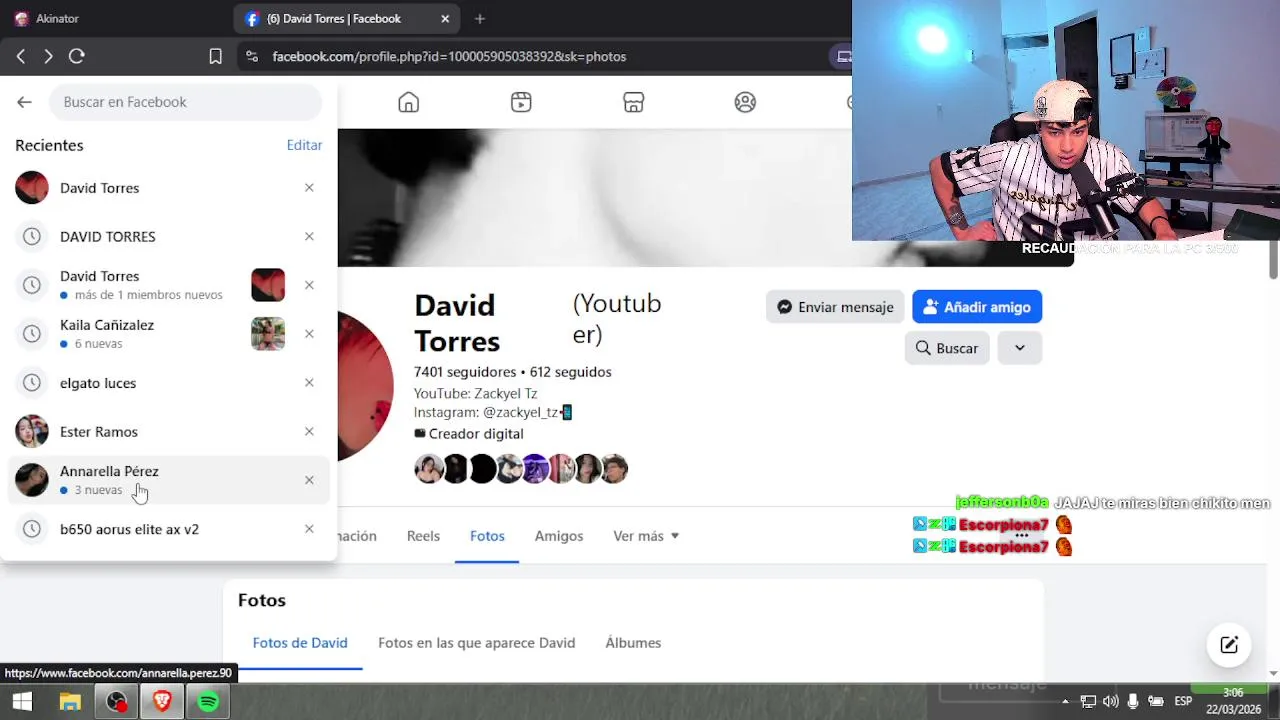Remove elgato luces from recents
1280x720 pixels.
309,383
